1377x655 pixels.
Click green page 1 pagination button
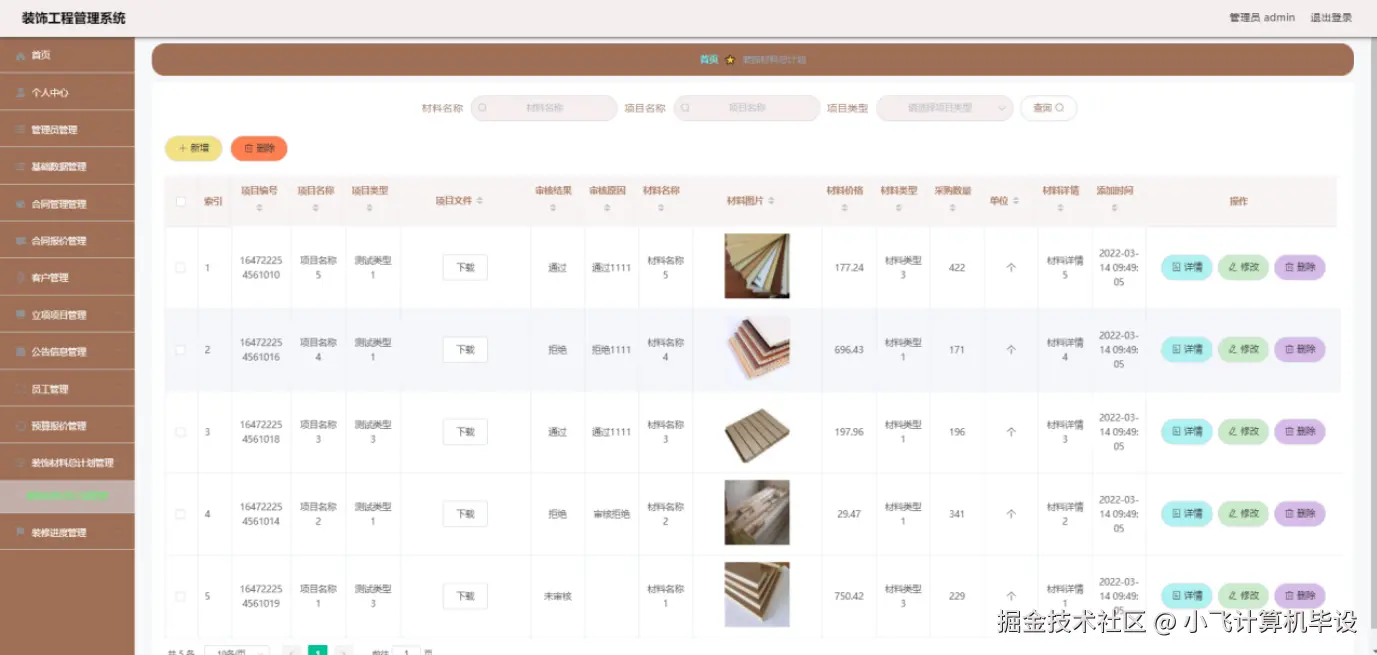click(x=317, y=651)
